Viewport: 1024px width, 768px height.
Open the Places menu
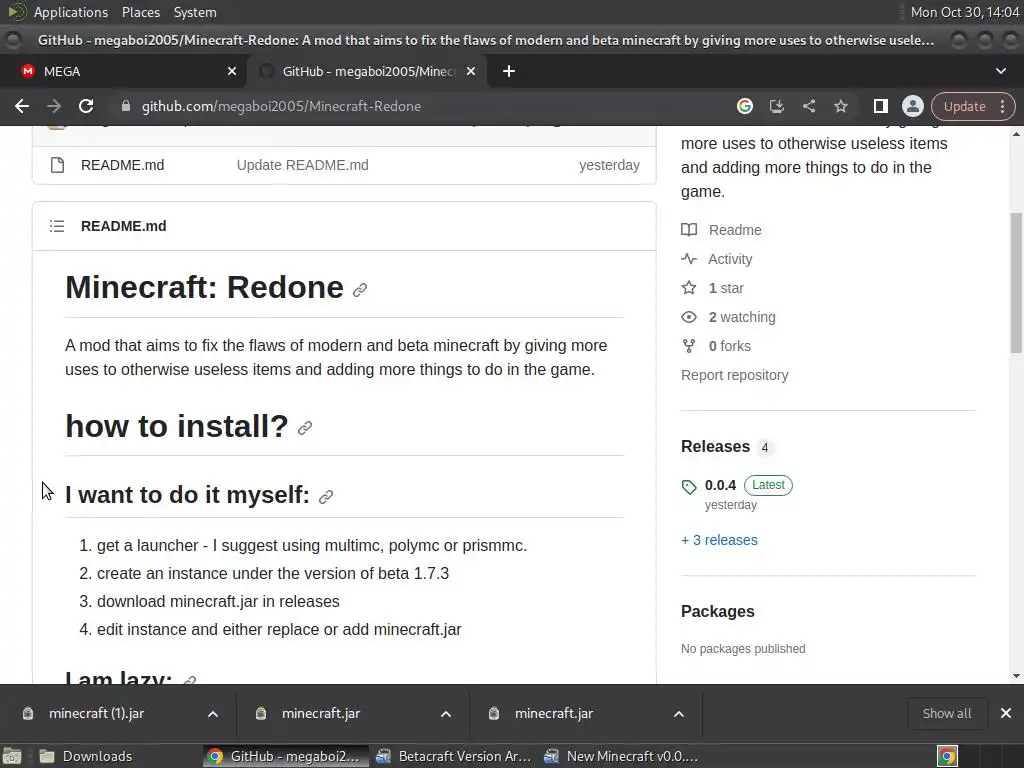tap(140, 12)
